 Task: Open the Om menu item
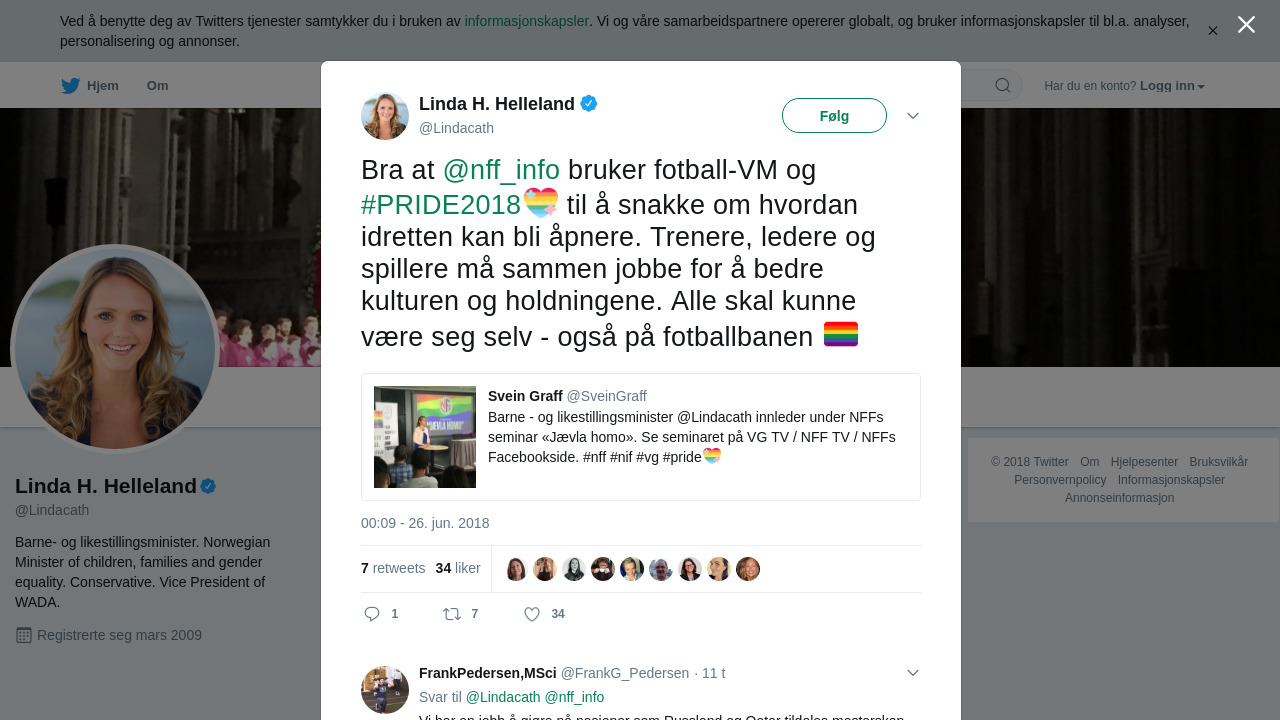(x=158, y=86)
